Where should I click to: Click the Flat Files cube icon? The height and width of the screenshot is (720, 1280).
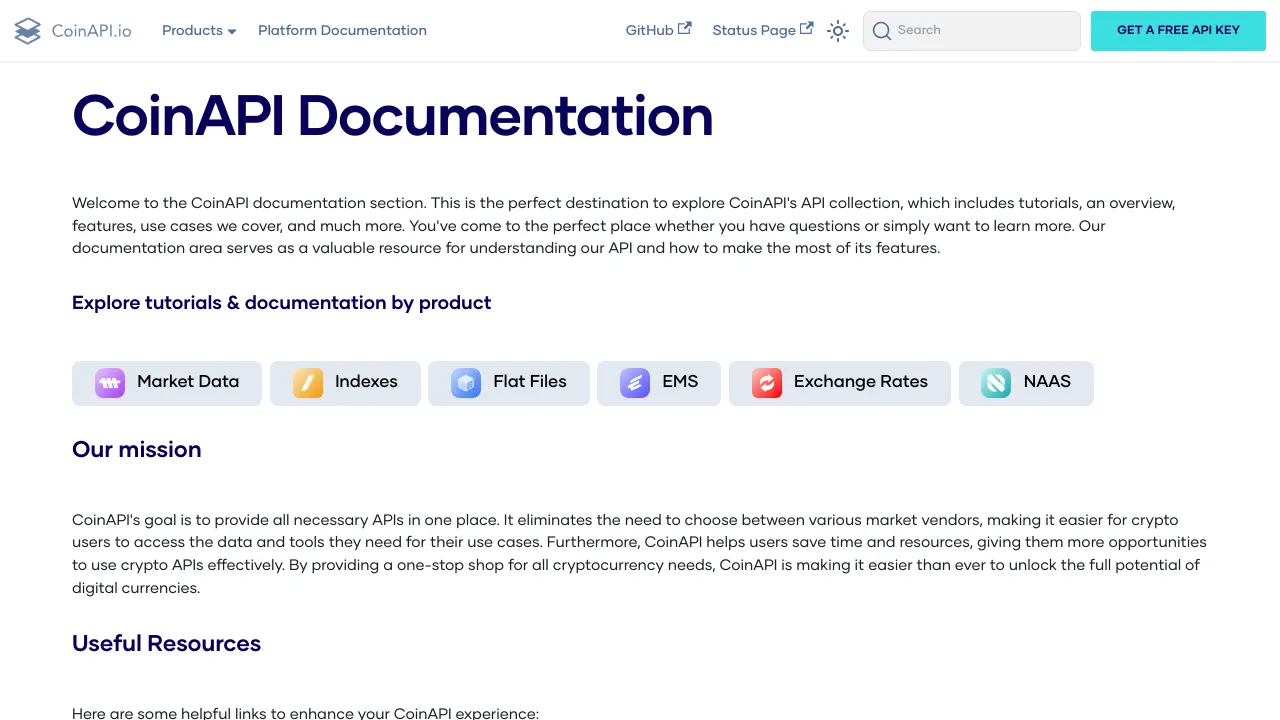point(466,383)
